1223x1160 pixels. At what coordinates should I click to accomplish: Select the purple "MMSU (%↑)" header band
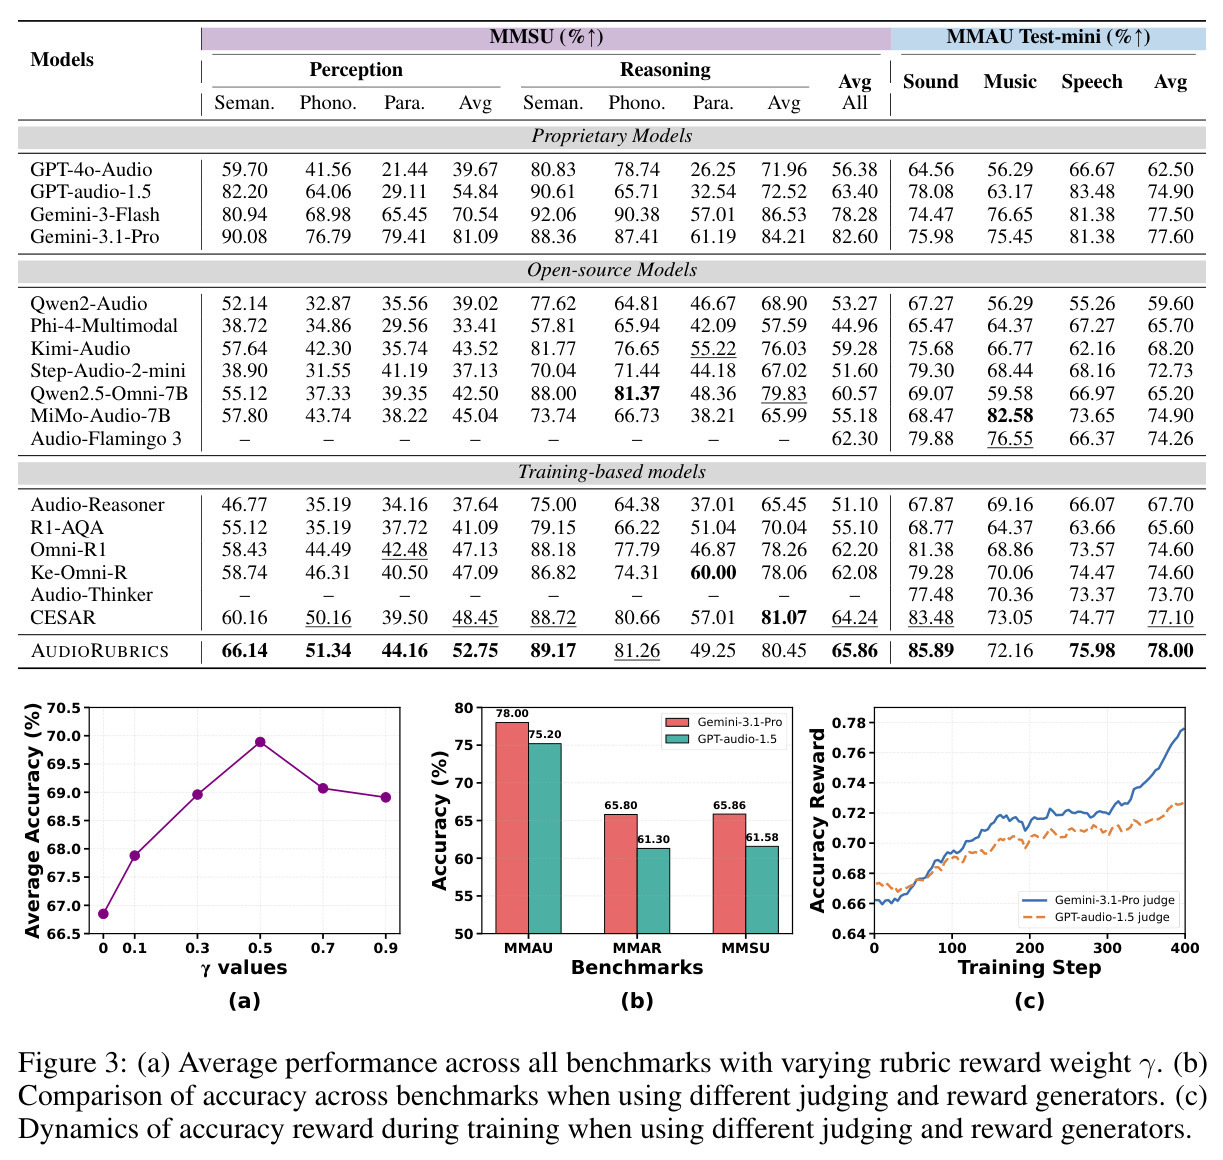point(546,38)
